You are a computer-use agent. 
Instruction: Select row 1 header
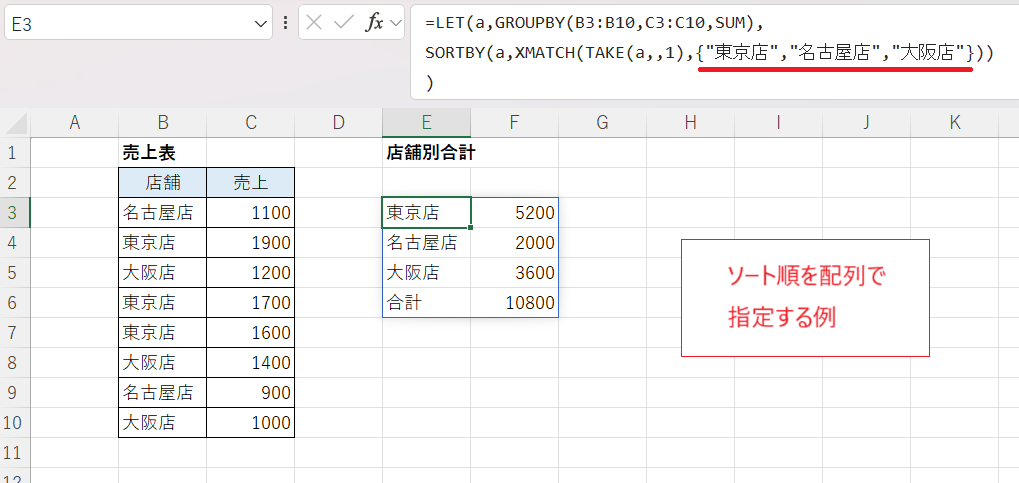15,153
